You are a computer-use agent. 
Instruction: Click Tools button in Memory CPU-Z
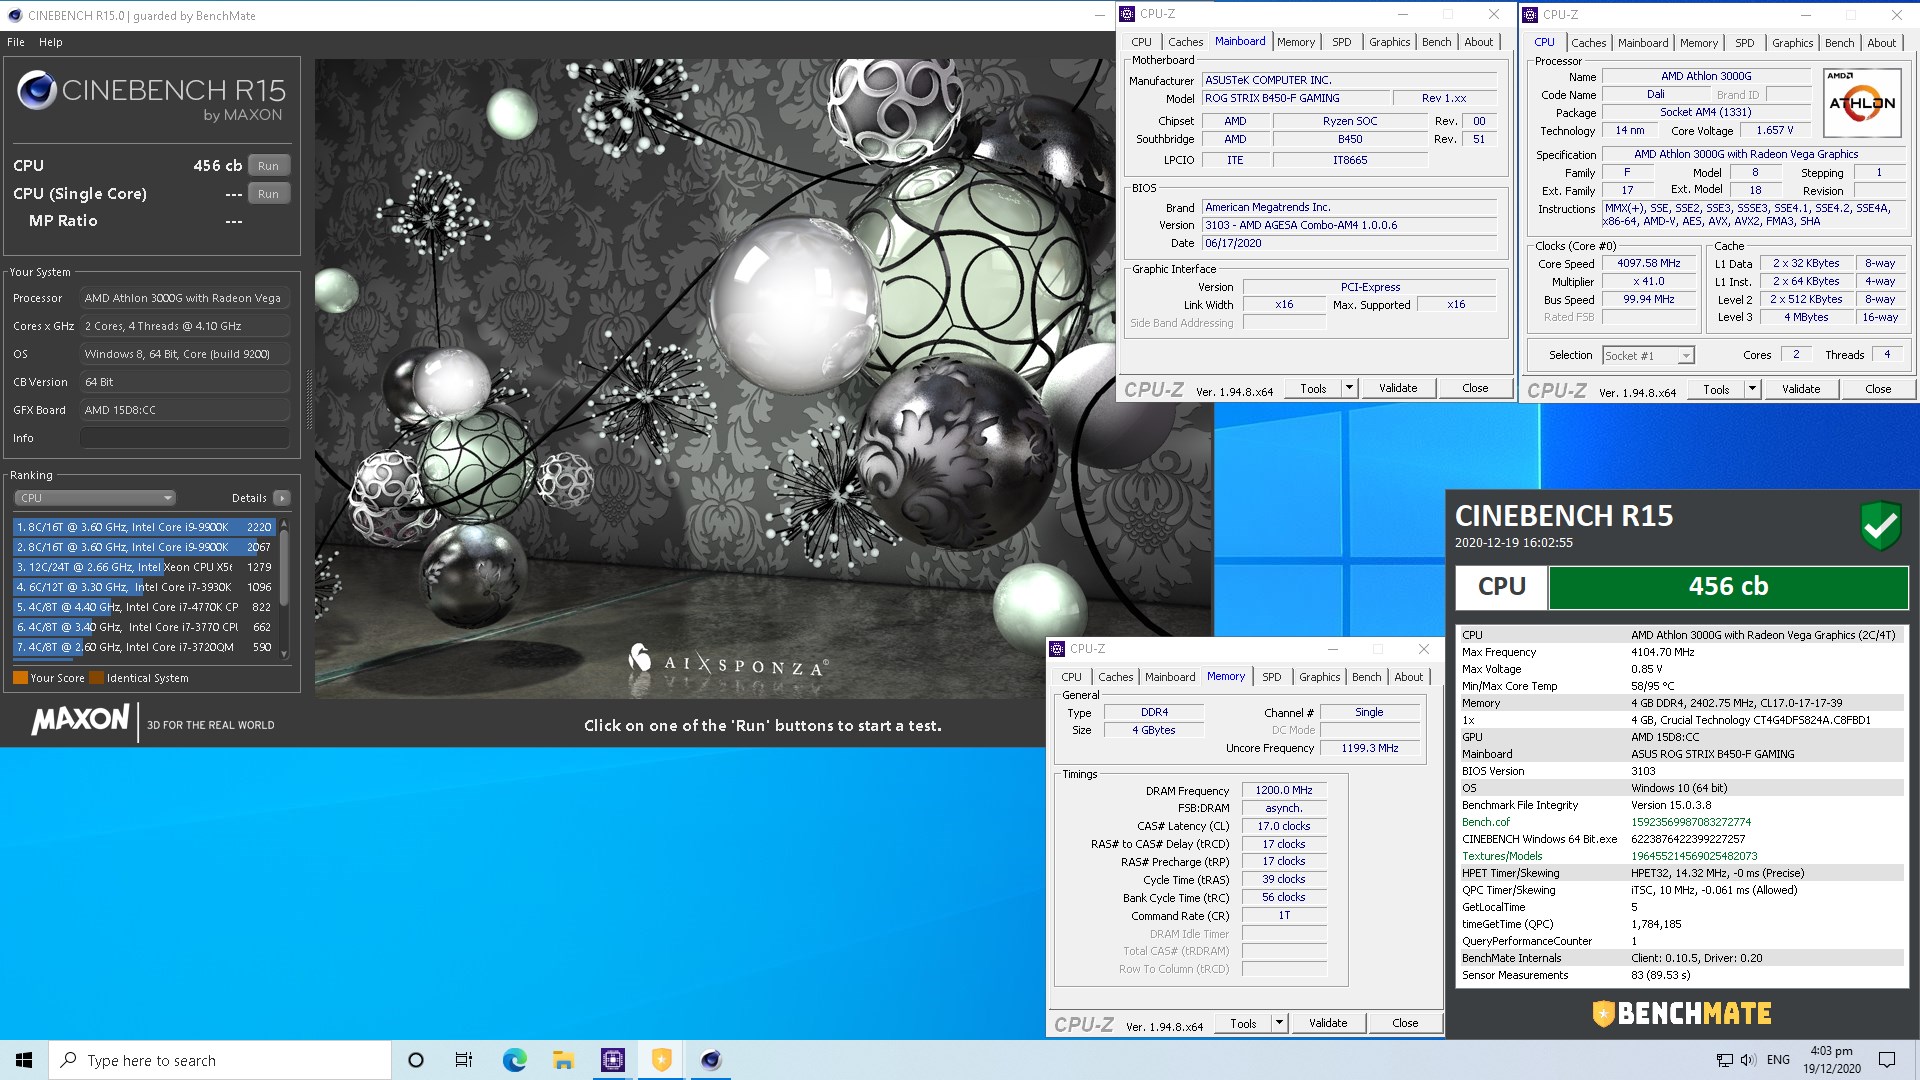pos(1243,1023)
